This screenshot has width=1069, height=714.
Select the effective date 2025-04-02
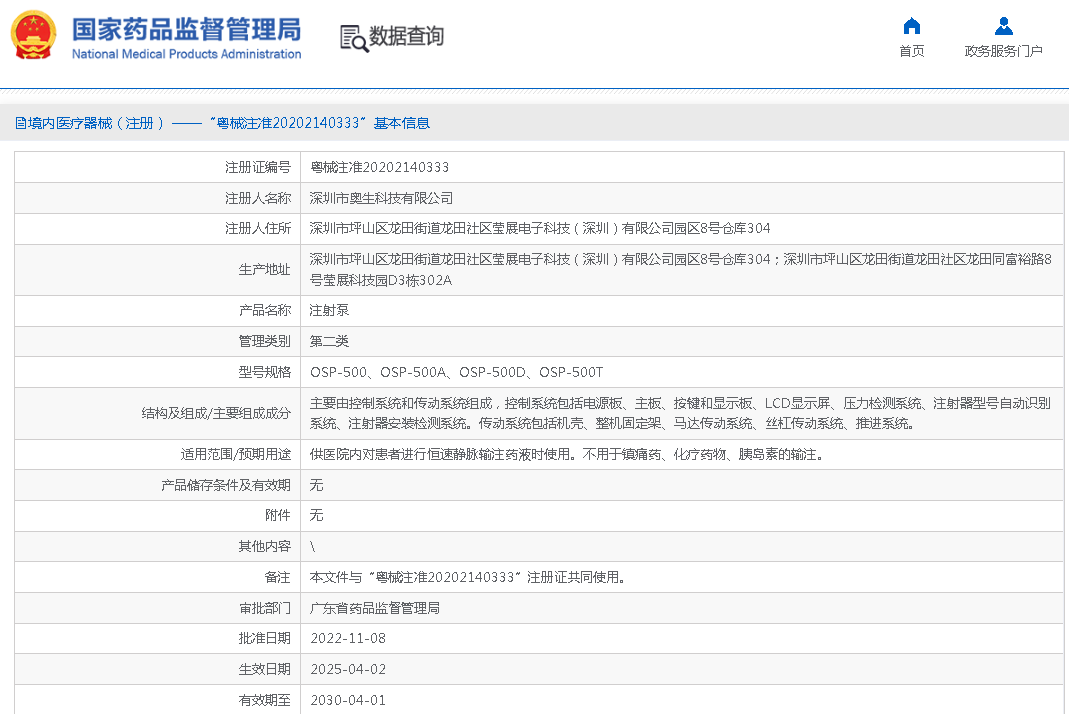click(347, 669)
